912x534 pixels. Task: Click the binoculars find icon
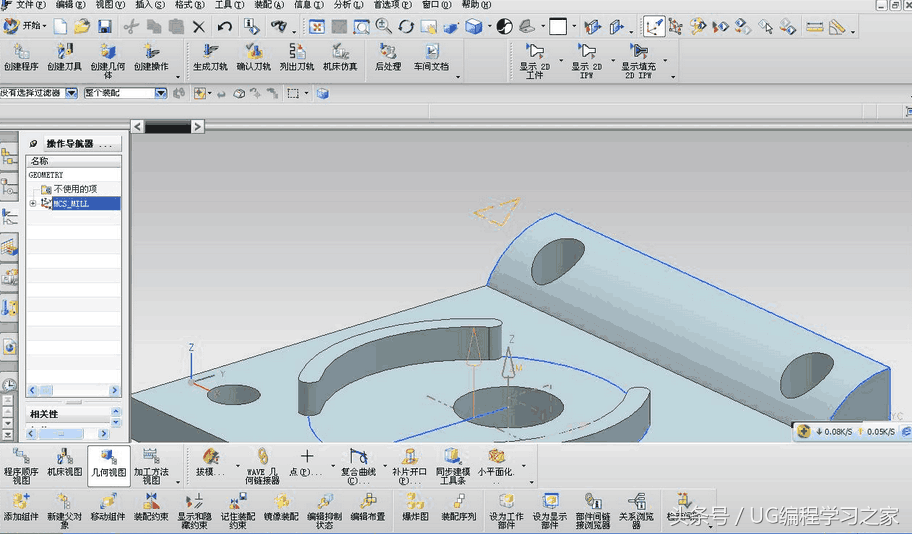279,26
